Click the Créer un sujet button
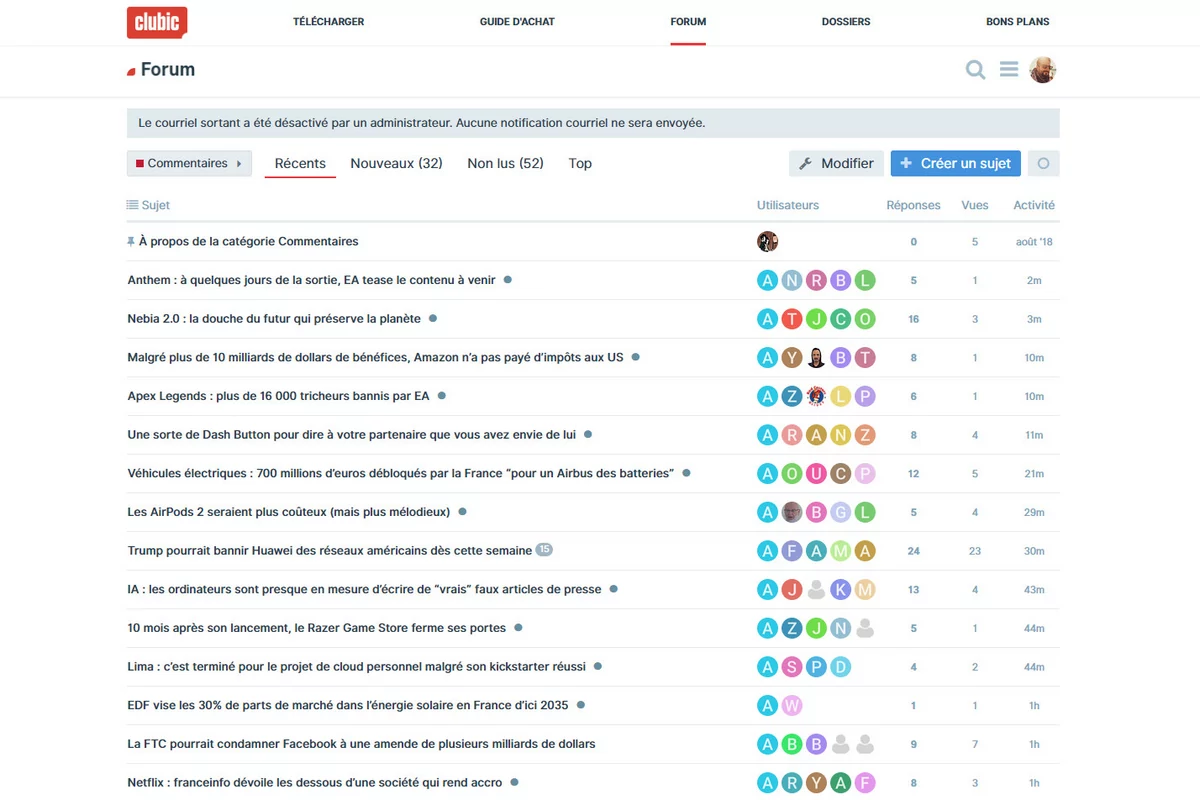 (956, 163)
